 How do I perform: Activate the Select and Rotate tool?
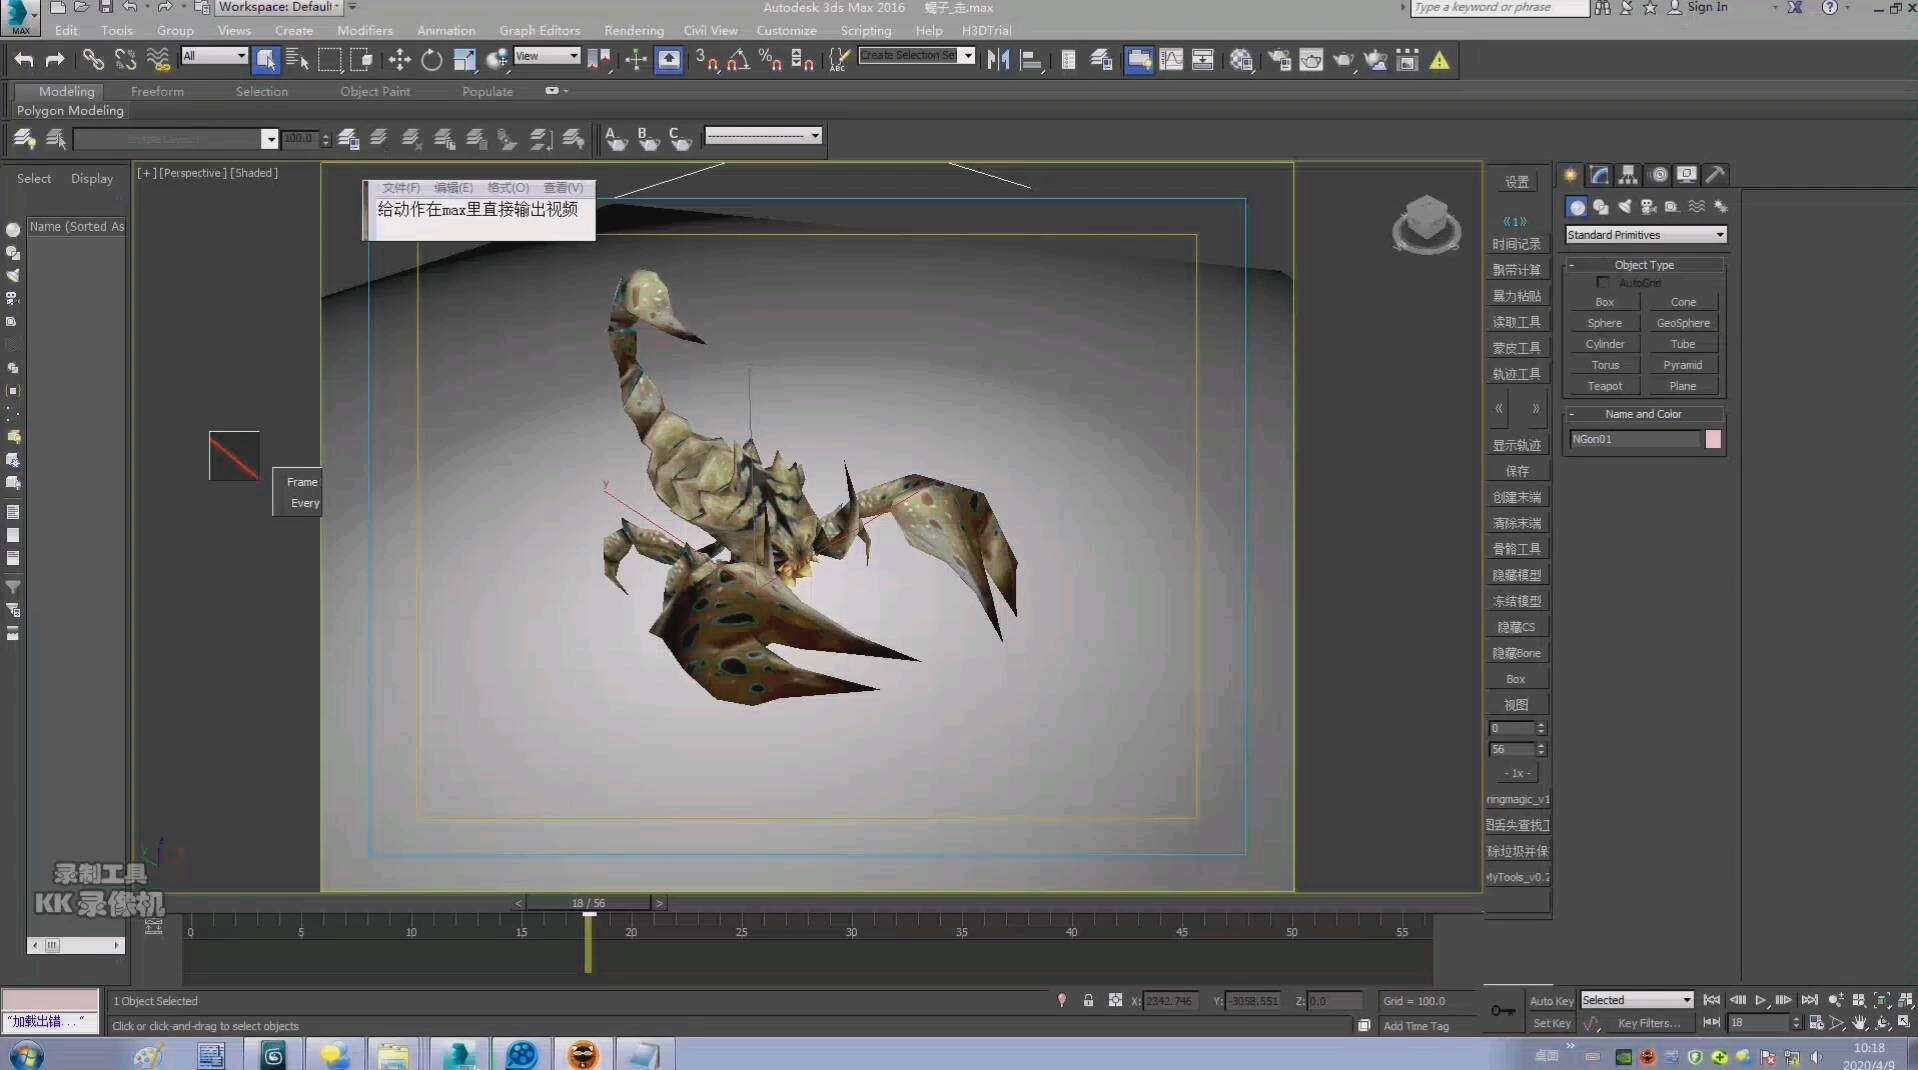431,60
